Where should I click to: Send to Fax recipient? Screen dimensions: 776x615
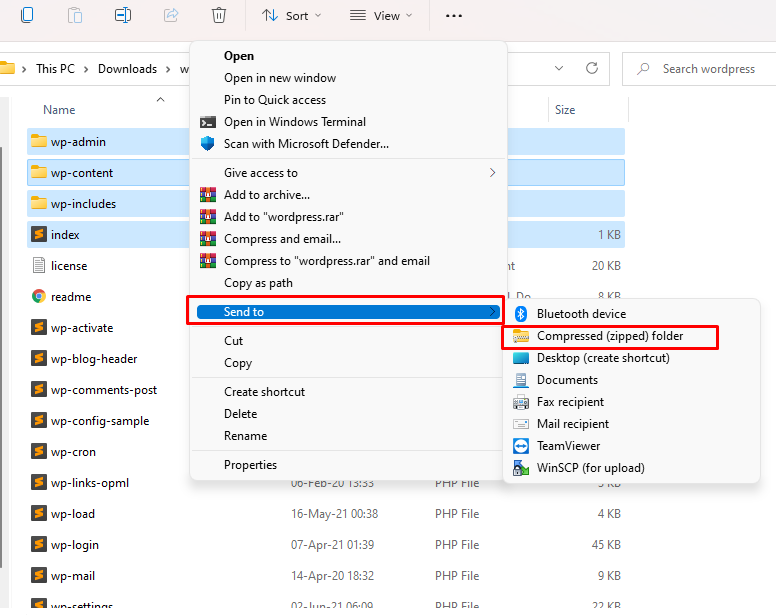(631, 402)
